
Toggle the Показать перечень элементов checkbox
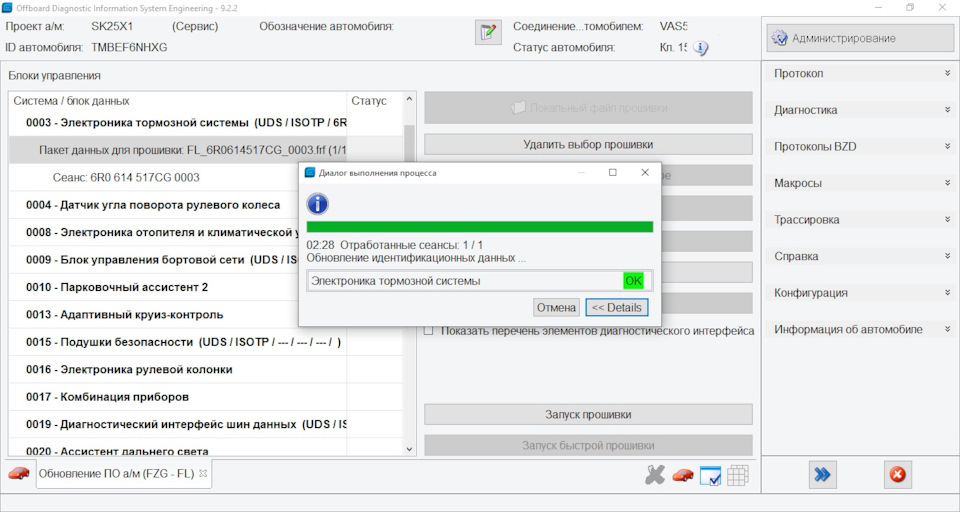429,331
